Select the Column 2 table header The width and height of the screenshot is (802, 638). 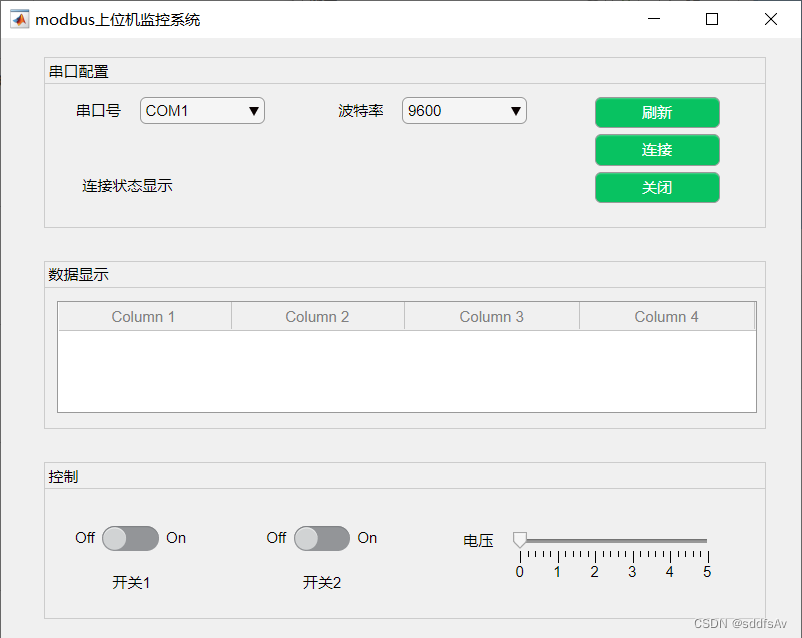pyautogui.click(x=317, y=315)
